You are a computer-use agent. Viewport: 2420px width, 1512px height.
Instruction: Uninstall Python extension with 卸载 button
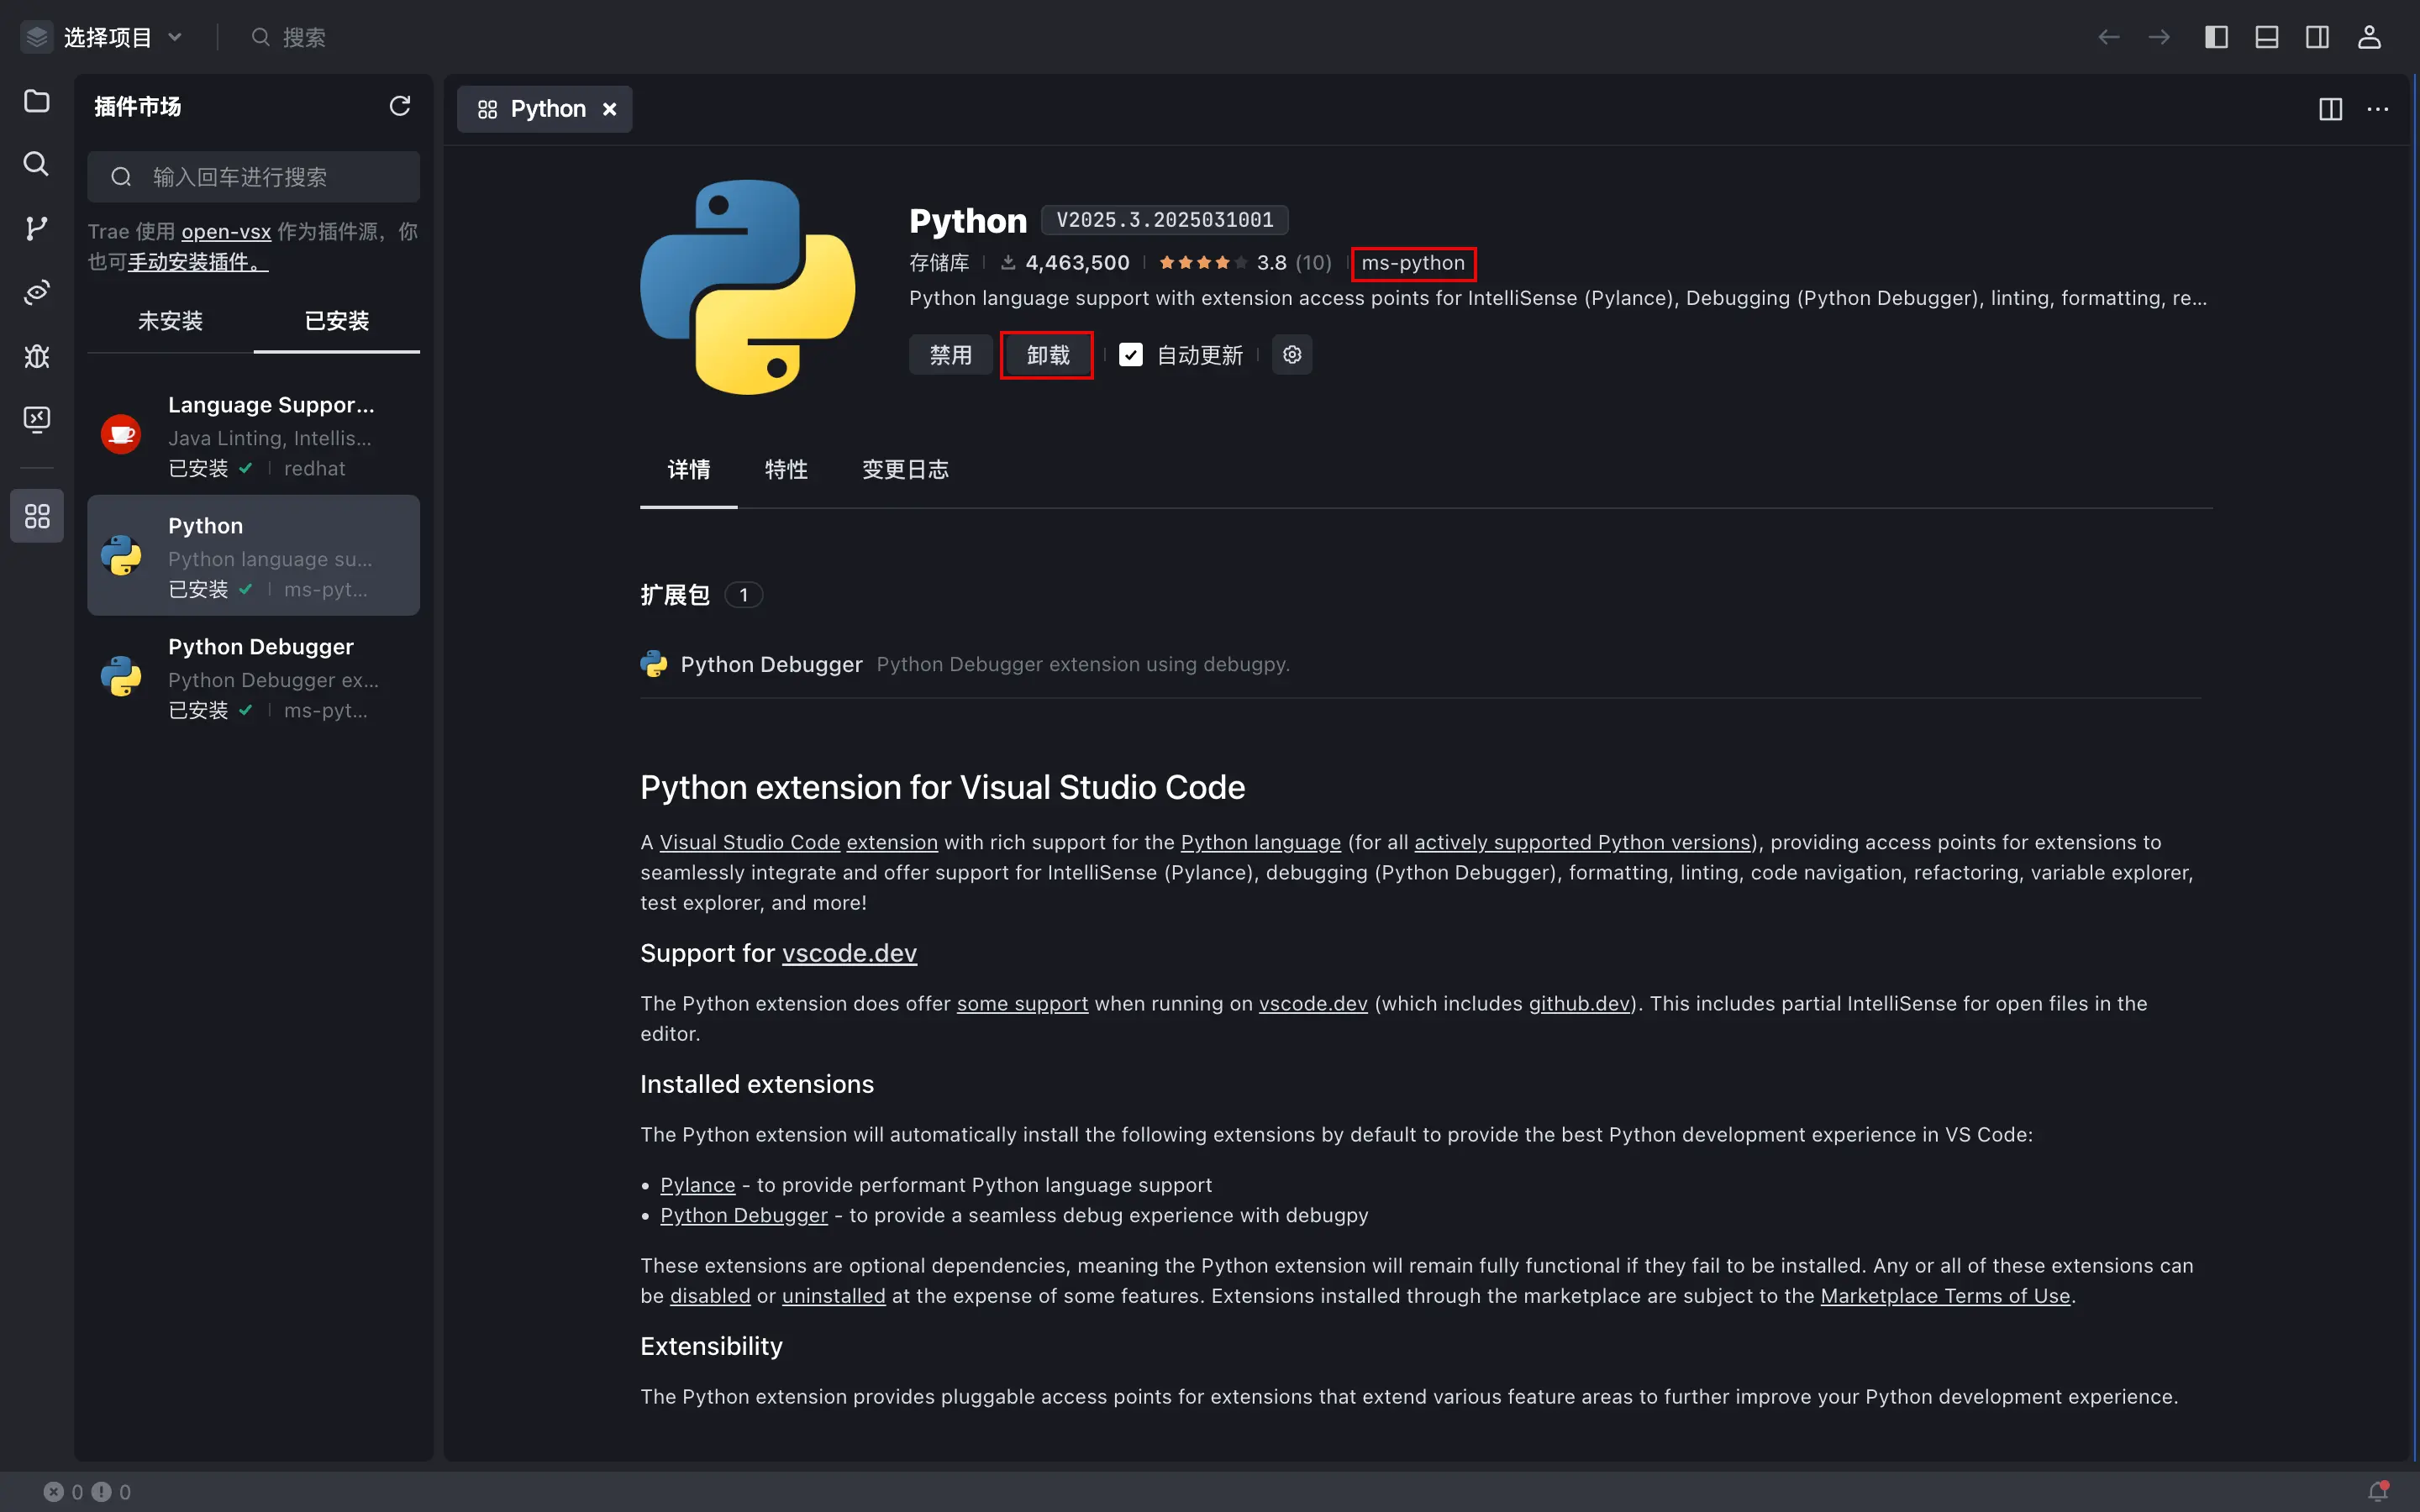tap(1047, 355)
